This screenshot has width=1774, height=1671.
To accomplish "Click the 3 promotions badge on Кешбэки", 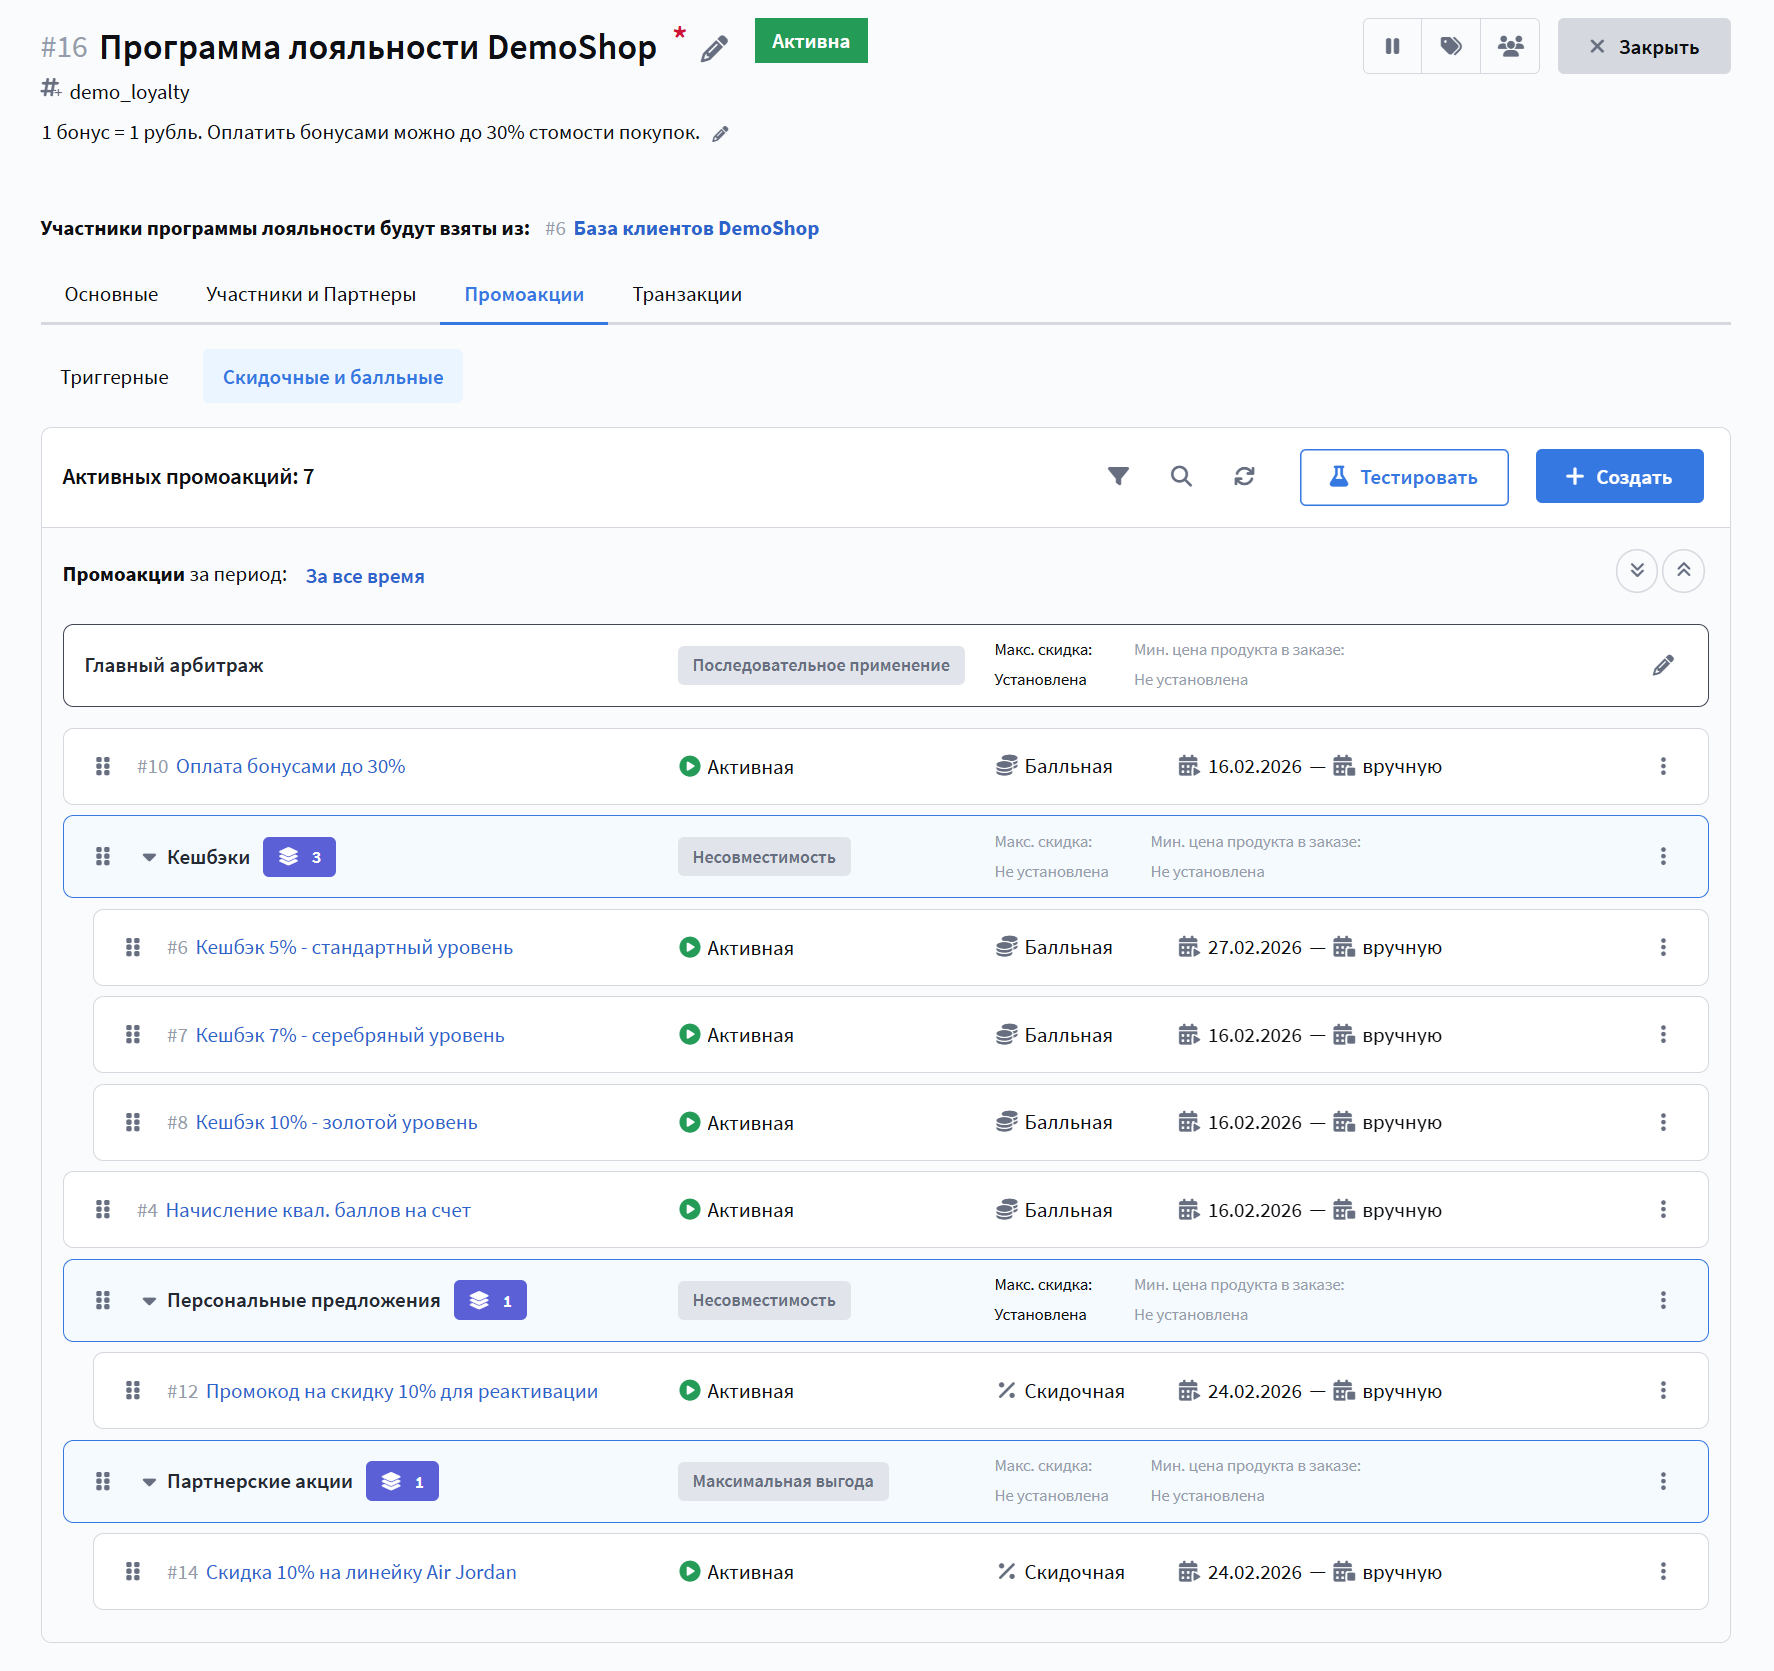I will tap(299, 857).
